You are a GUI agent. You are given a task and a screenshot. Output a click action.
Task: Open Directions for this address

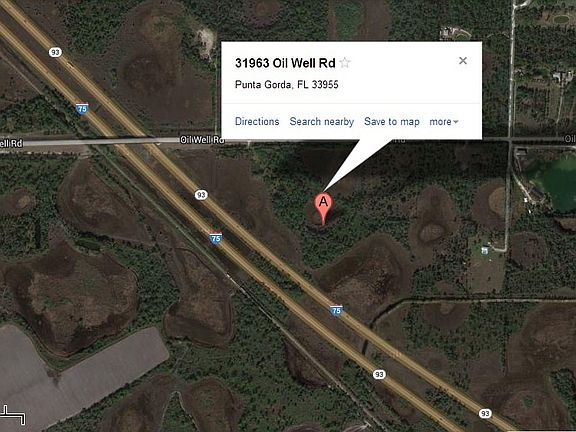point(257,122)
